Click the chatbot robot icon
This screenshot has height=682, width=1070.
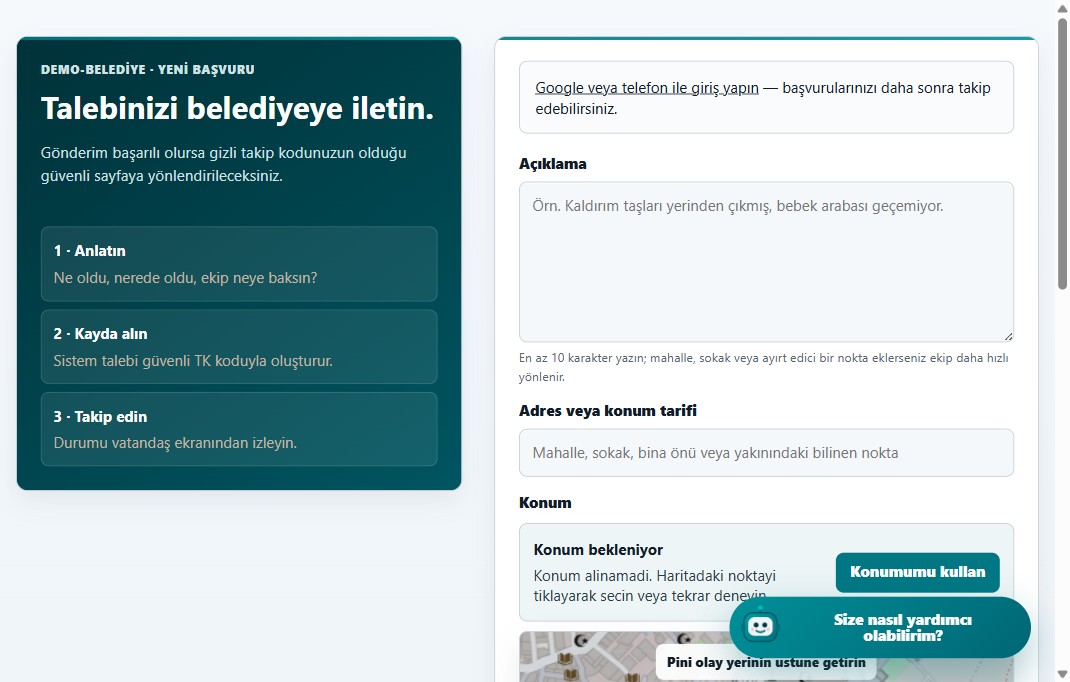click(x=760, y=626)
